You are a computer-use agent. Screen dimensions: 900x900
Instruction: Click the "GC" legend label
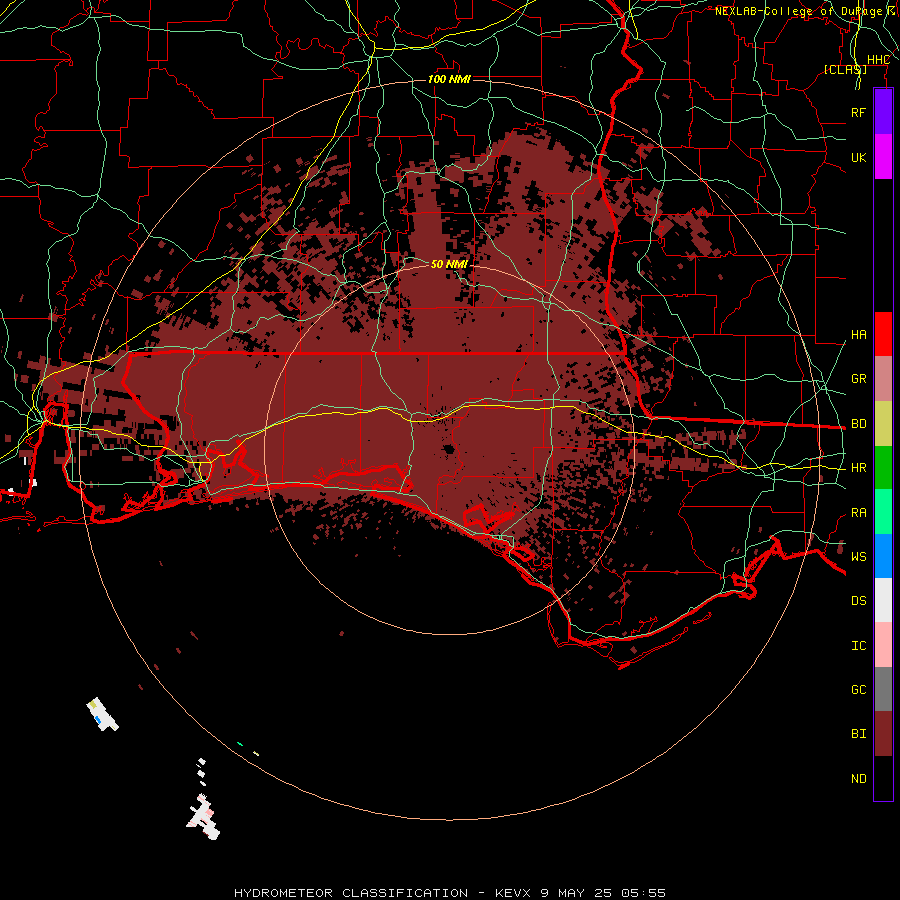[x=858, y=690]
